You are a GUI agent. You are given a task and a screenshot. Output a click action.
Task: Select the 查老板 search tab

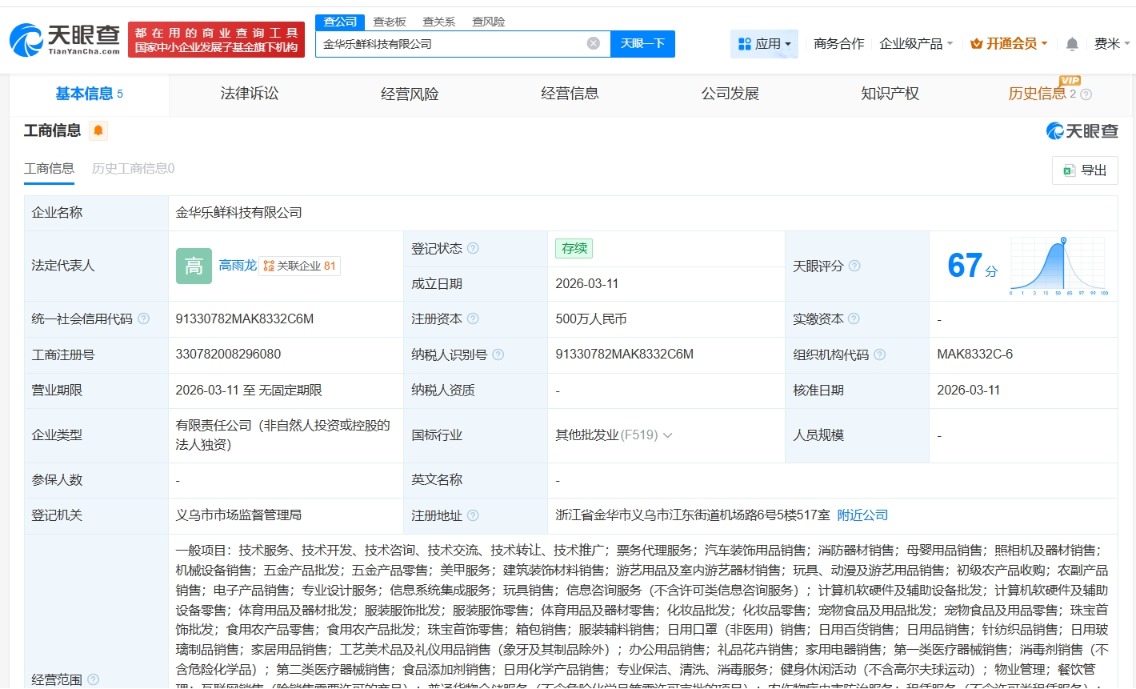(389, 21)
